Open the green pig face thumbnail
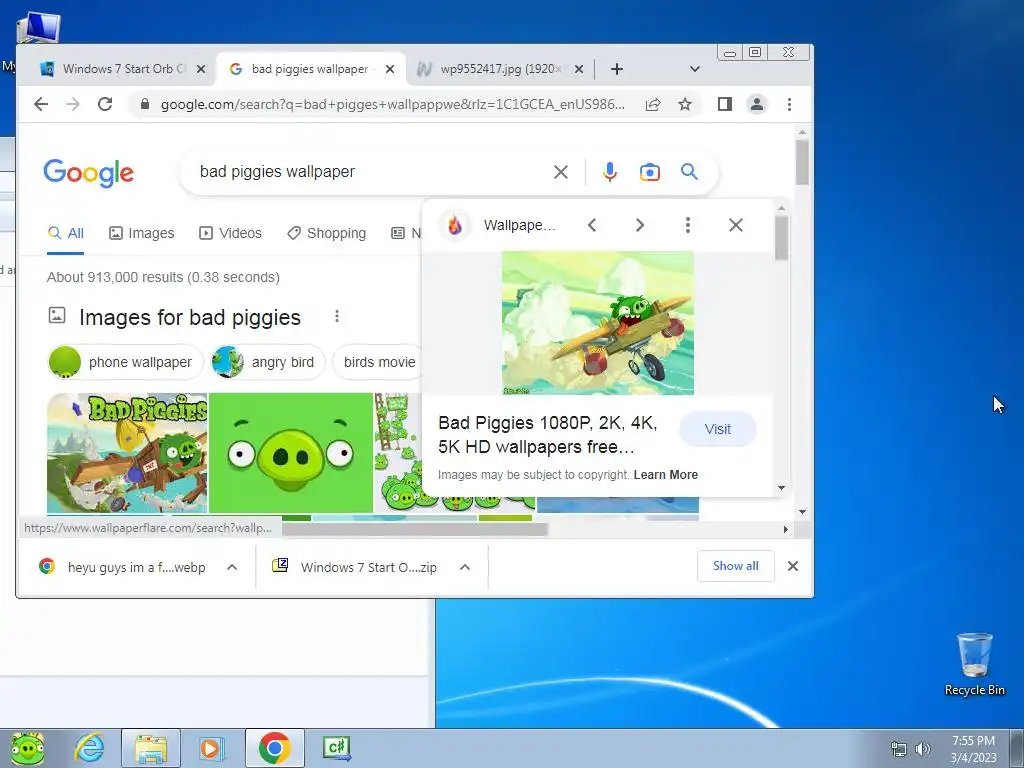 pyautogui.click(x=291, y=453)
